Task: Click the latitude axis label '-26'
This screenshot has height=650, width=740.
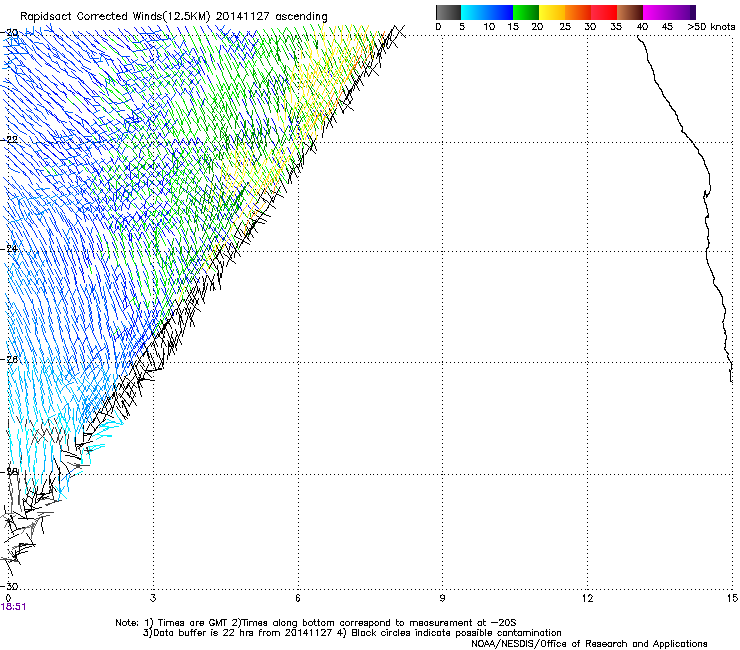Action: click(9, 360)
